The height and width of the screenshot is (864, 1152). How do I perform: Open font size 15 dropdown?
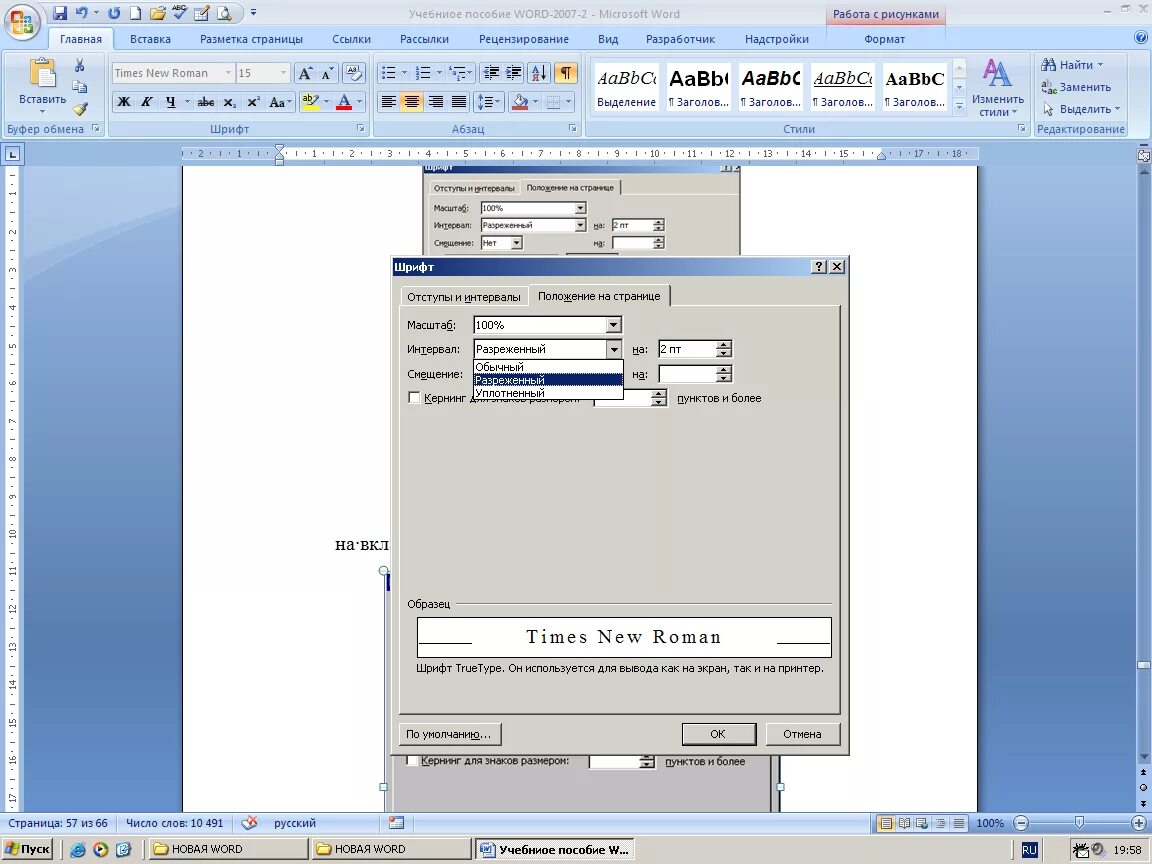(x=283, y=73)
